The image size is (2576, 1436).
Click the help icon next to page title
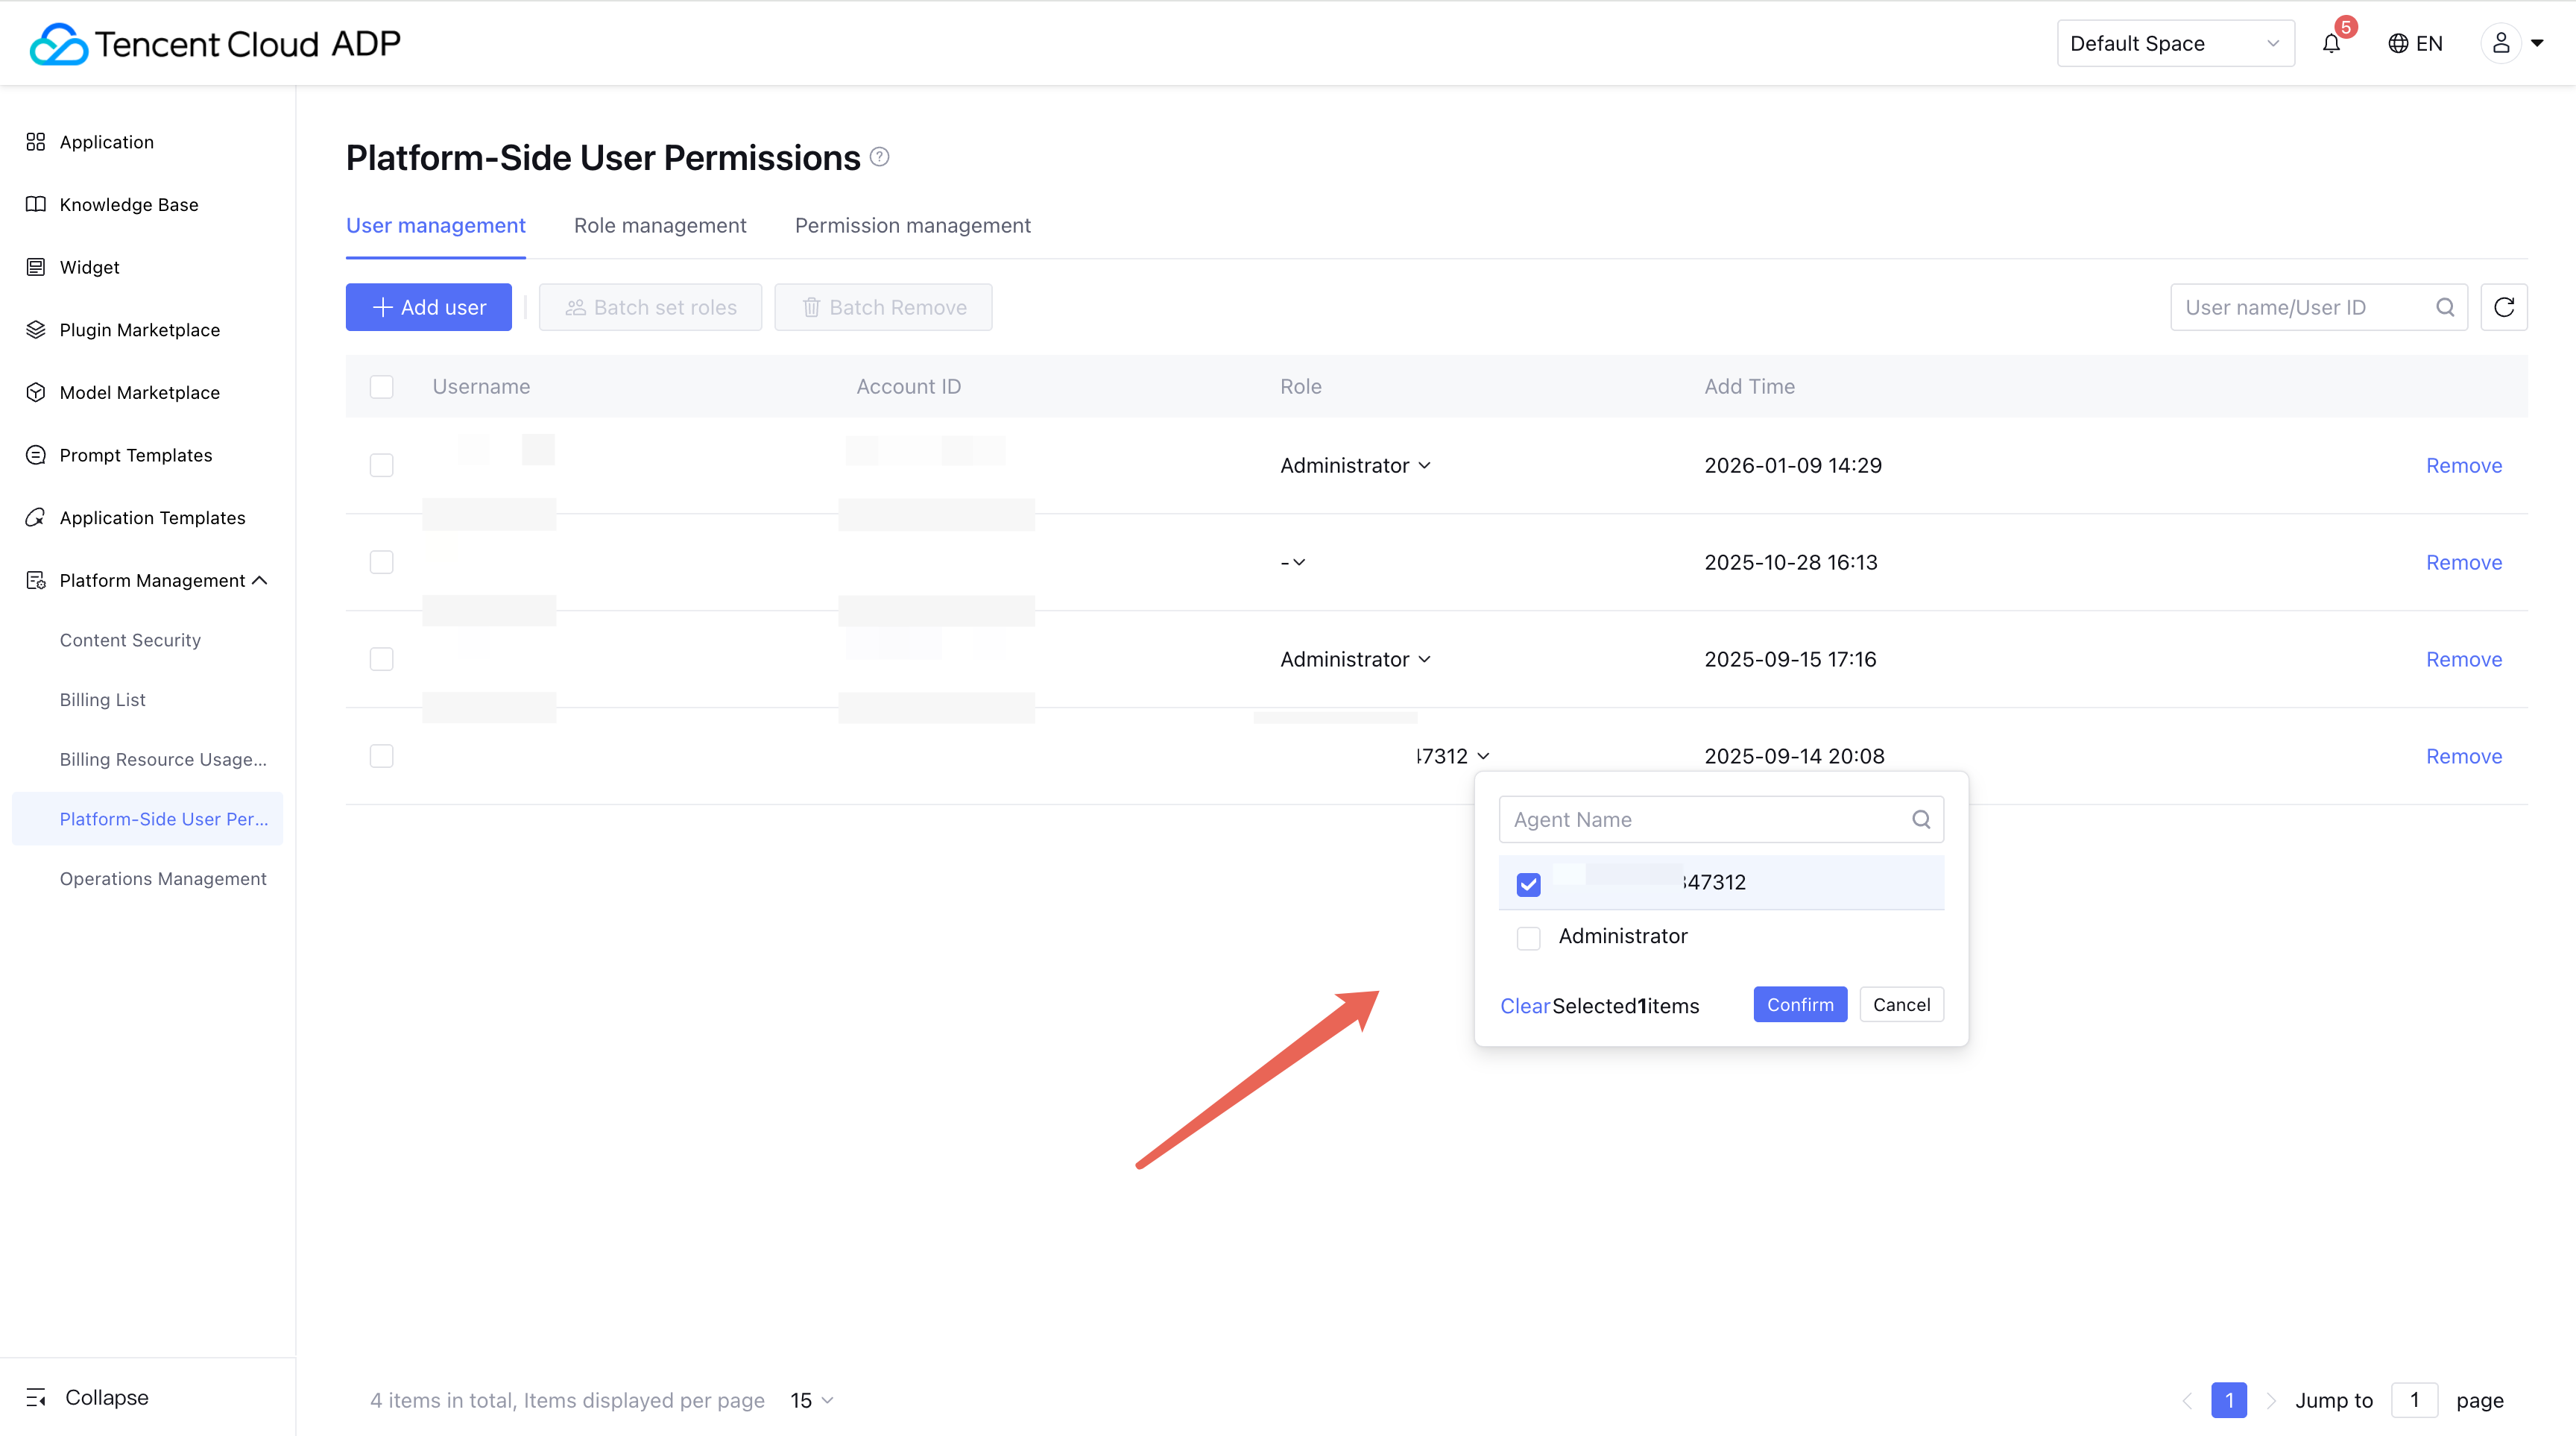pos(879,157)
